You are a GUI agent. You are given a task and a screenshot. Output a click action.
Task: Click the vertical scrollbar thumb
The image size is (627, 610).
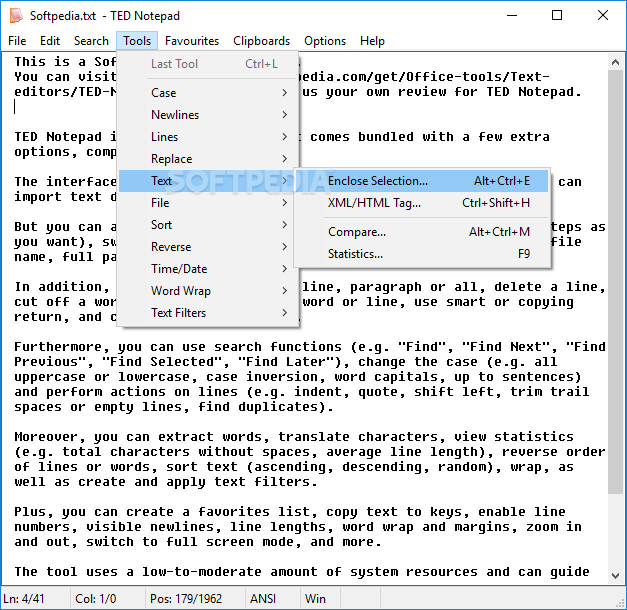tap(615, 282)
